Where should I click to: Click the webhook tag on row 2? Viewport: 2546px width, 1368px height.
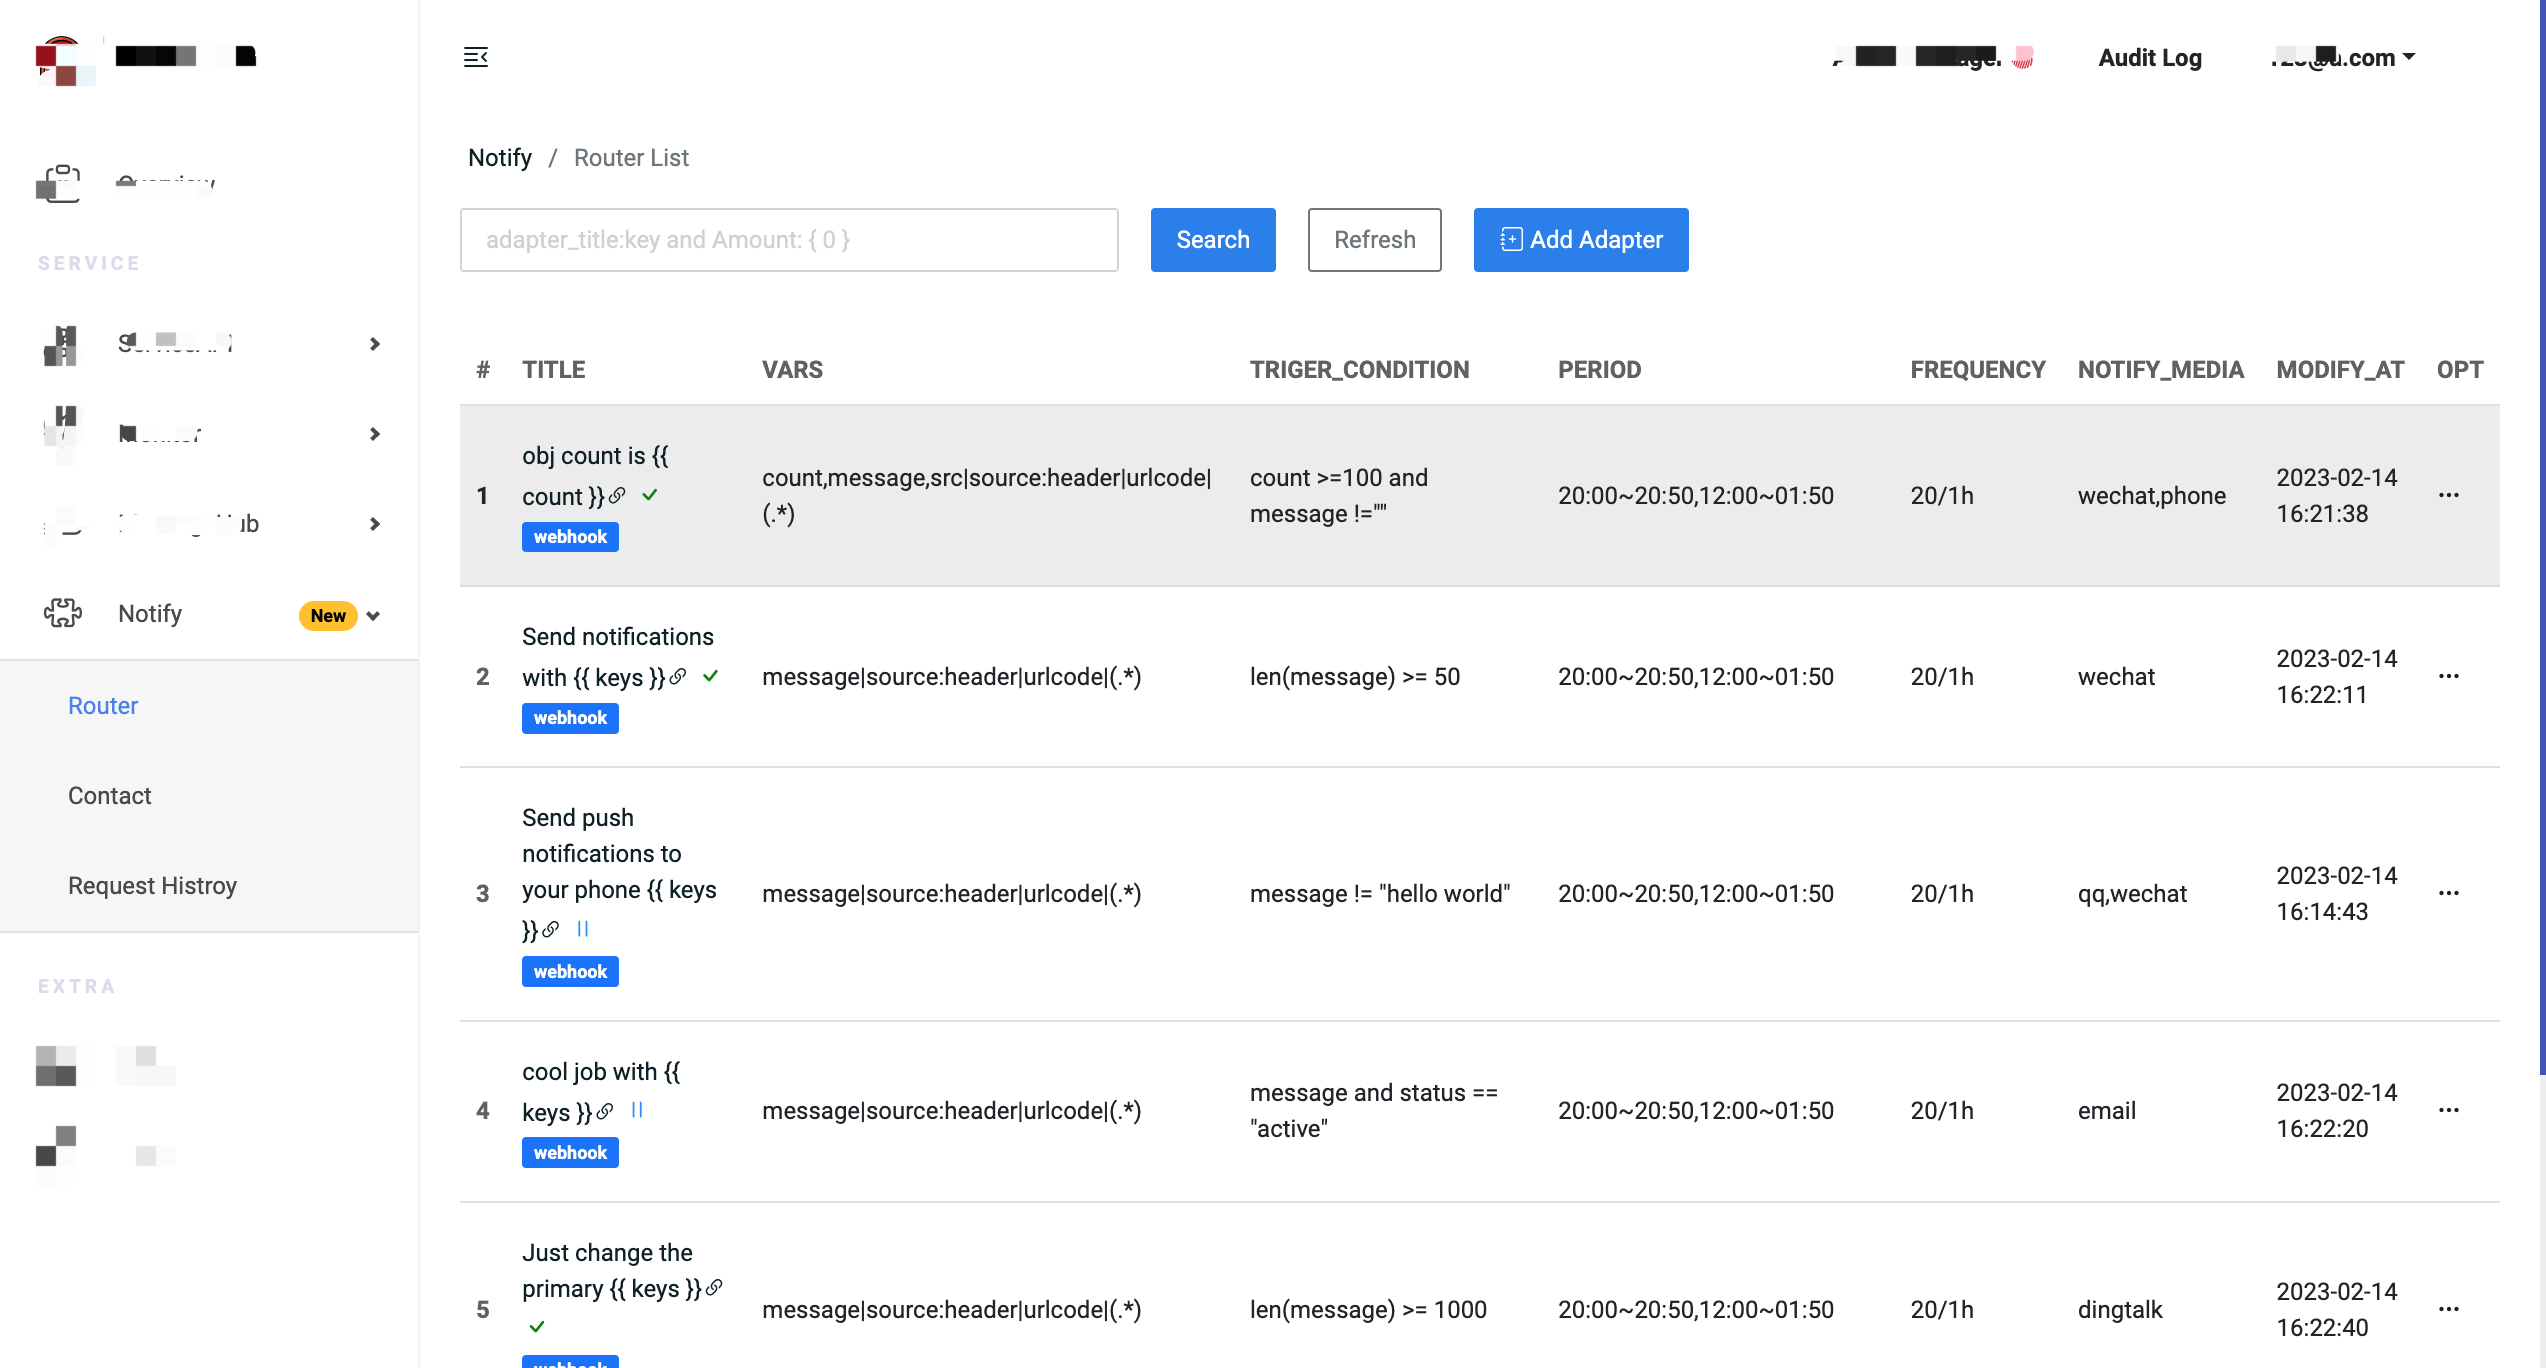pyautogui.click(x=570, y=718)
